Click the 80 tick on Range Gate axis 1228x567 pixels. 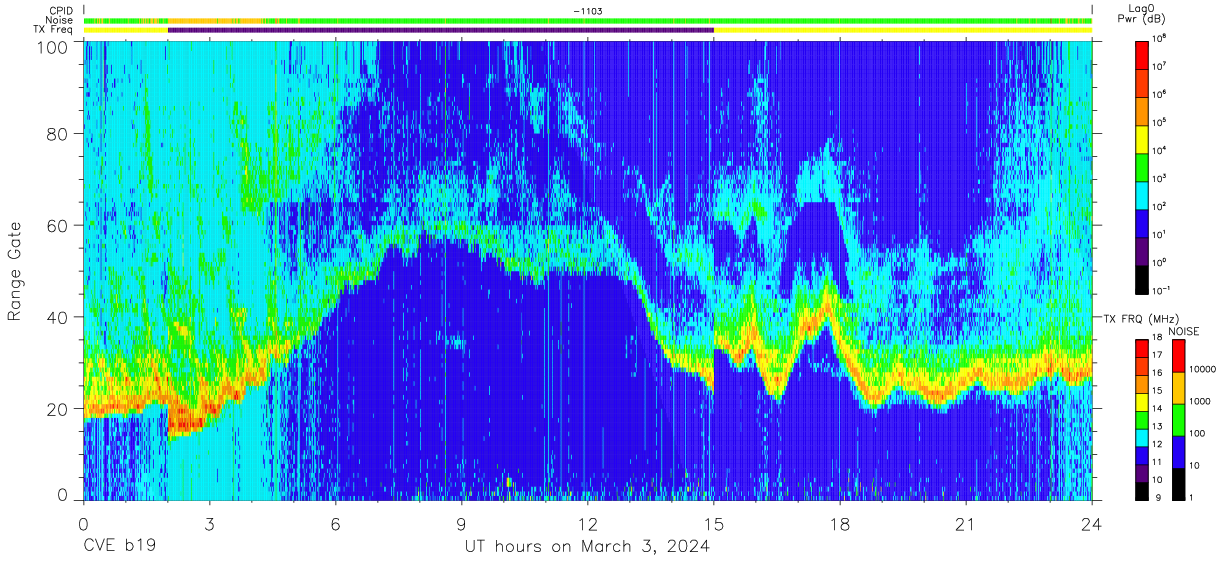[58, 135]
